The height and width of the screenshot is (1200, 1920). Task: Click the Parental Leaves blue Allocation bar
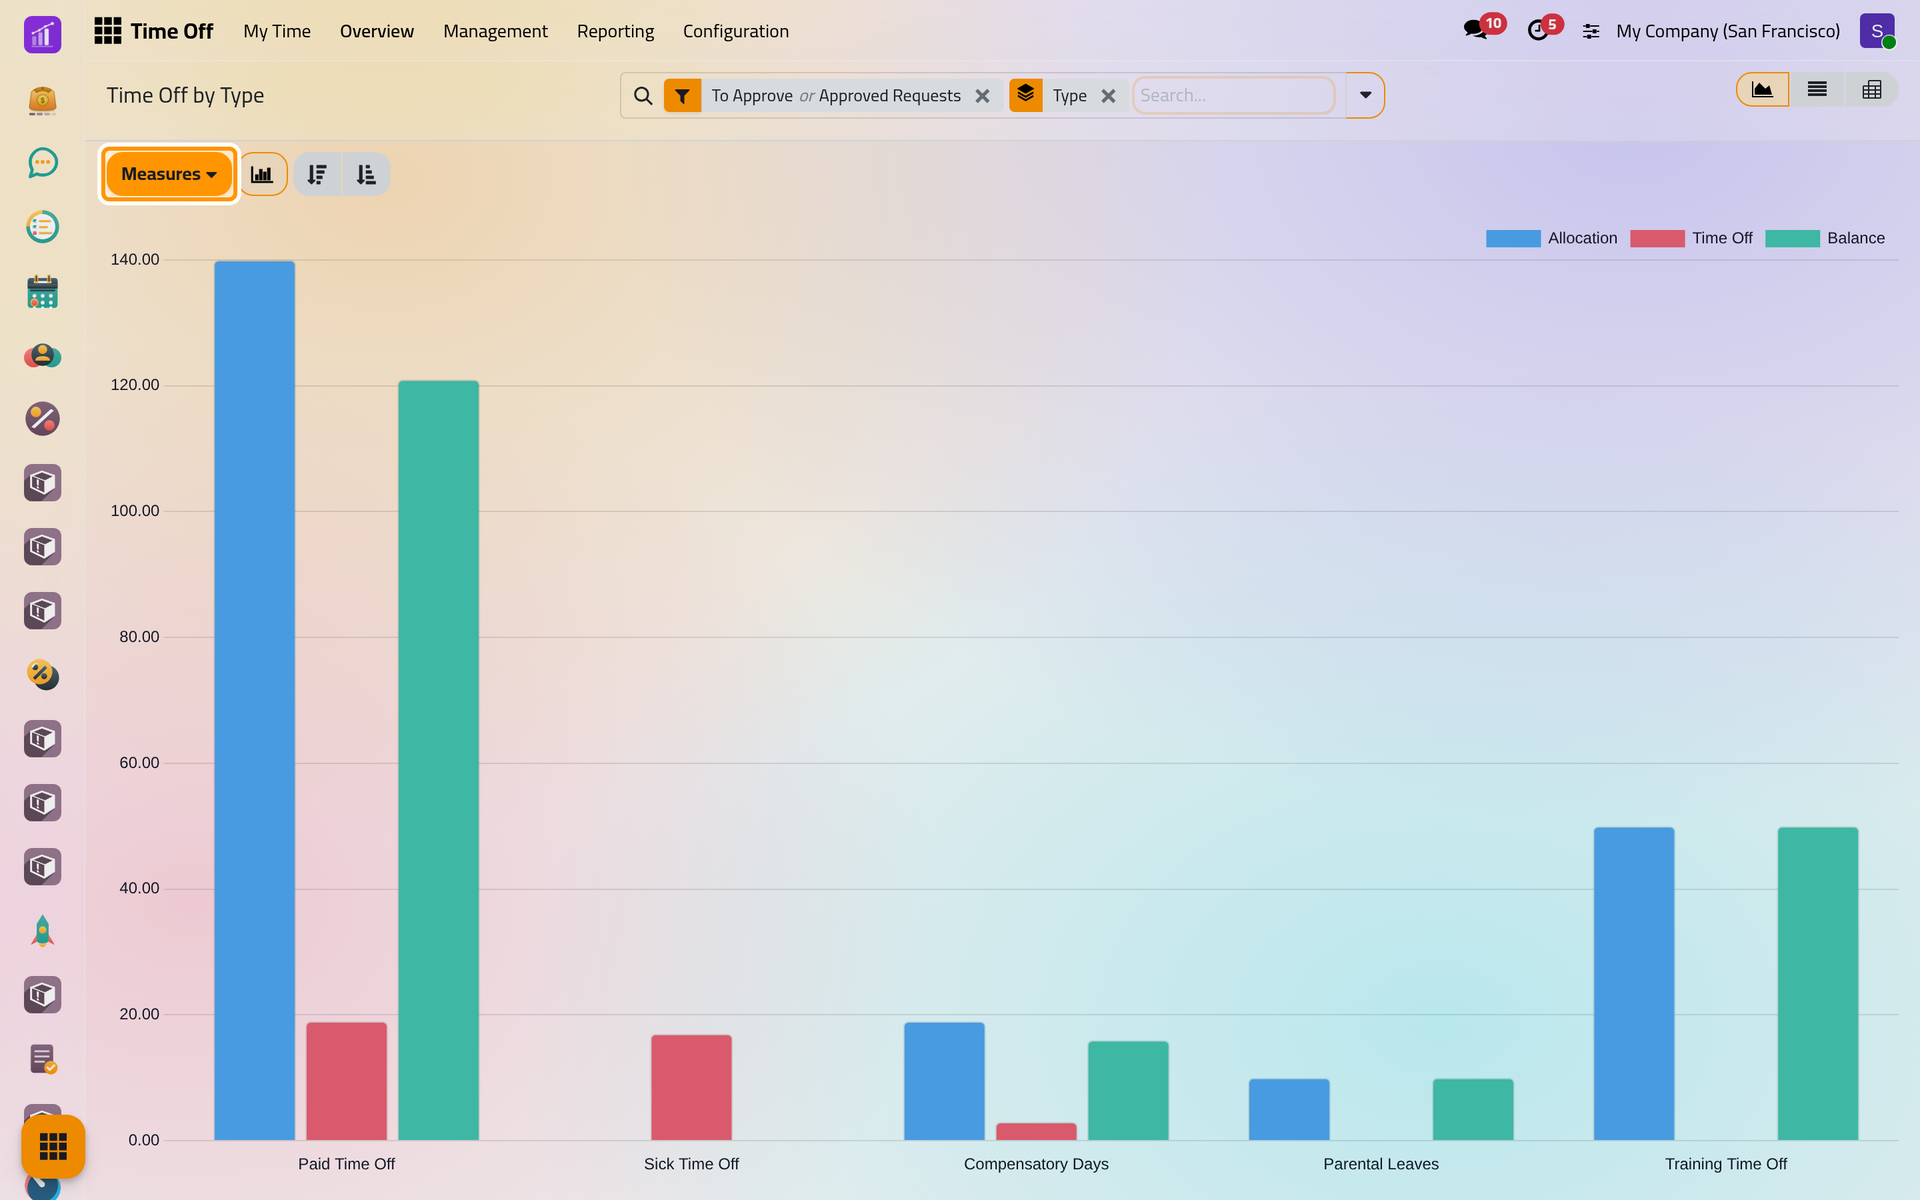tap(1289, 1109)
